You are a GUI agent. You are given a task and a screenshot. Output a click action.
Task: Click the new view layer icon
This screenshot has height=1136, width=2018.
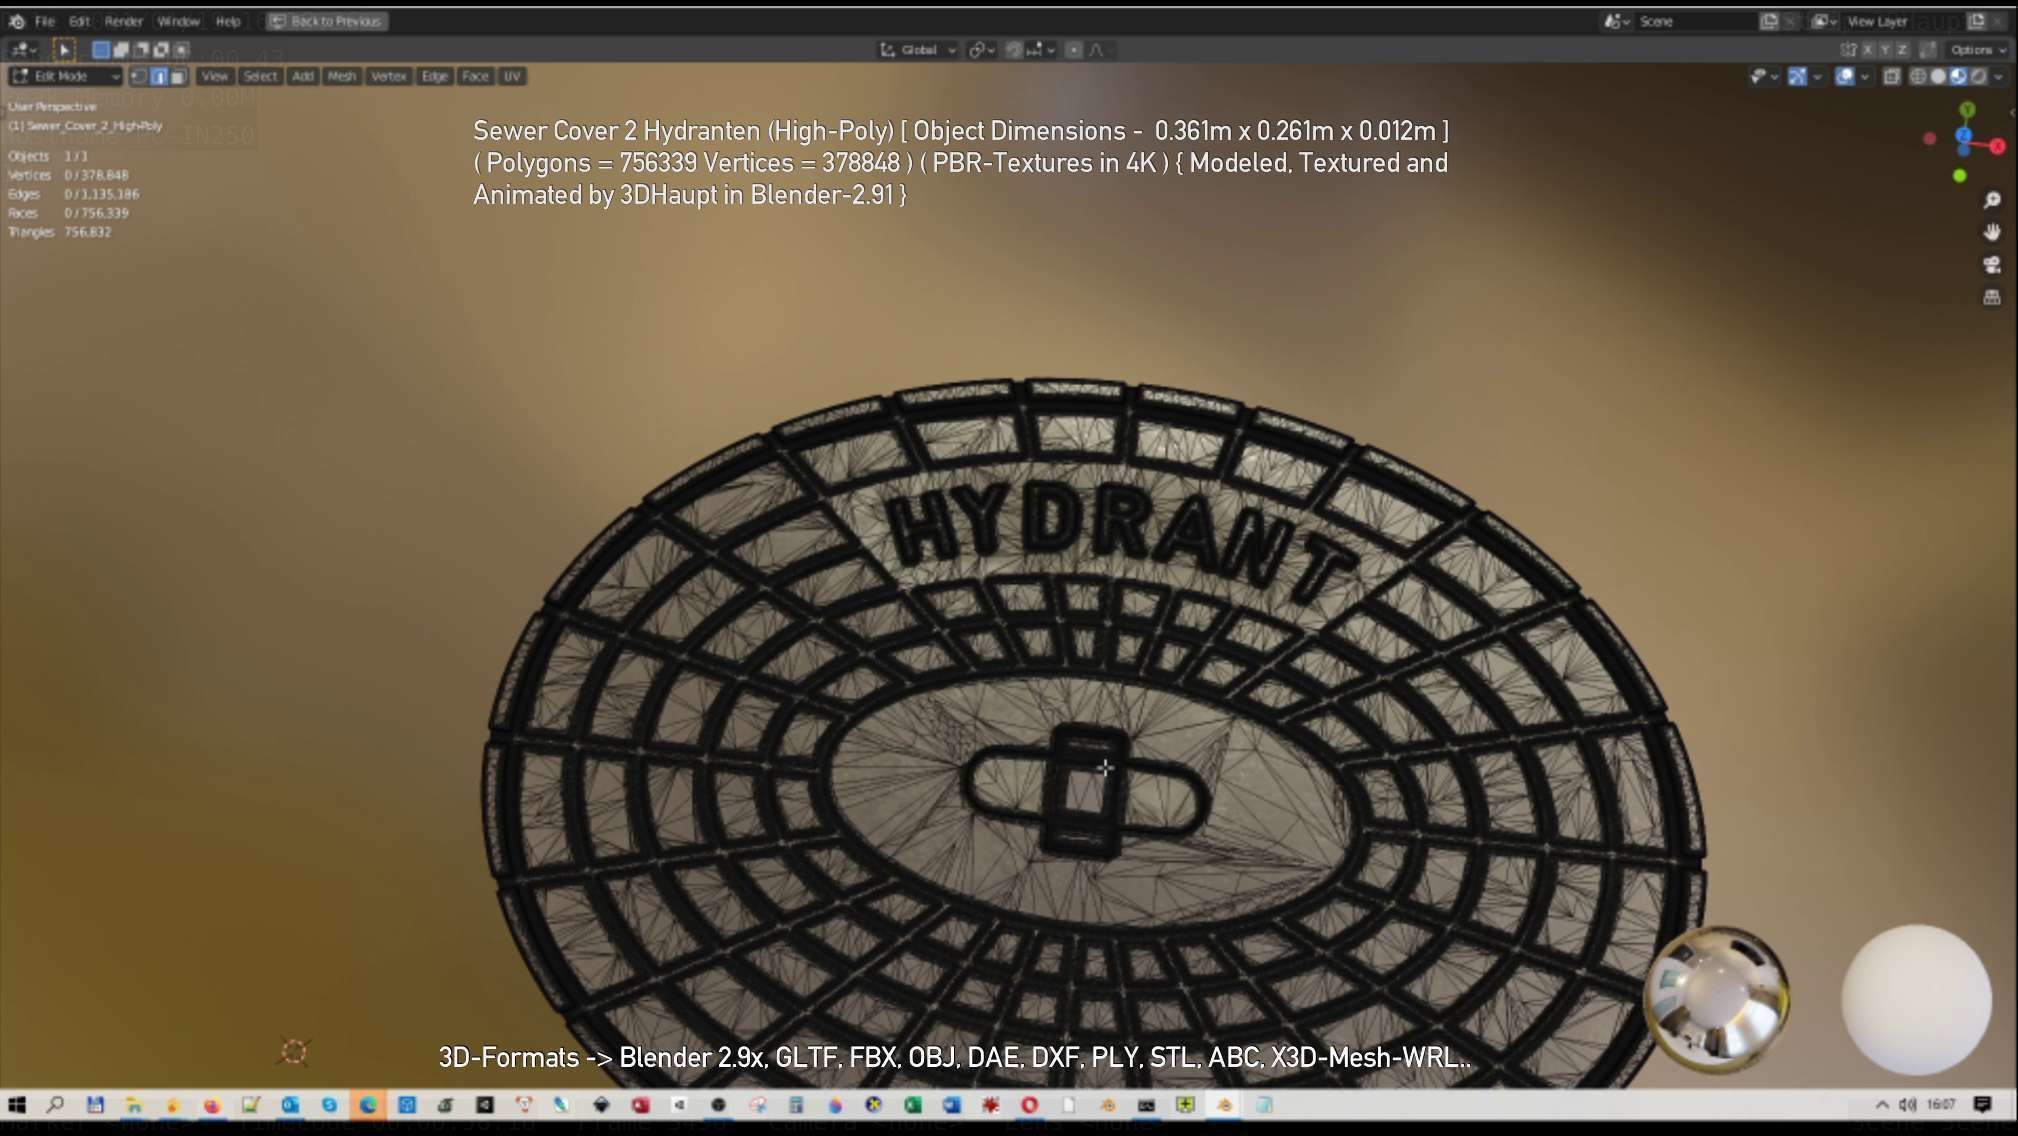click(1977, 21)
